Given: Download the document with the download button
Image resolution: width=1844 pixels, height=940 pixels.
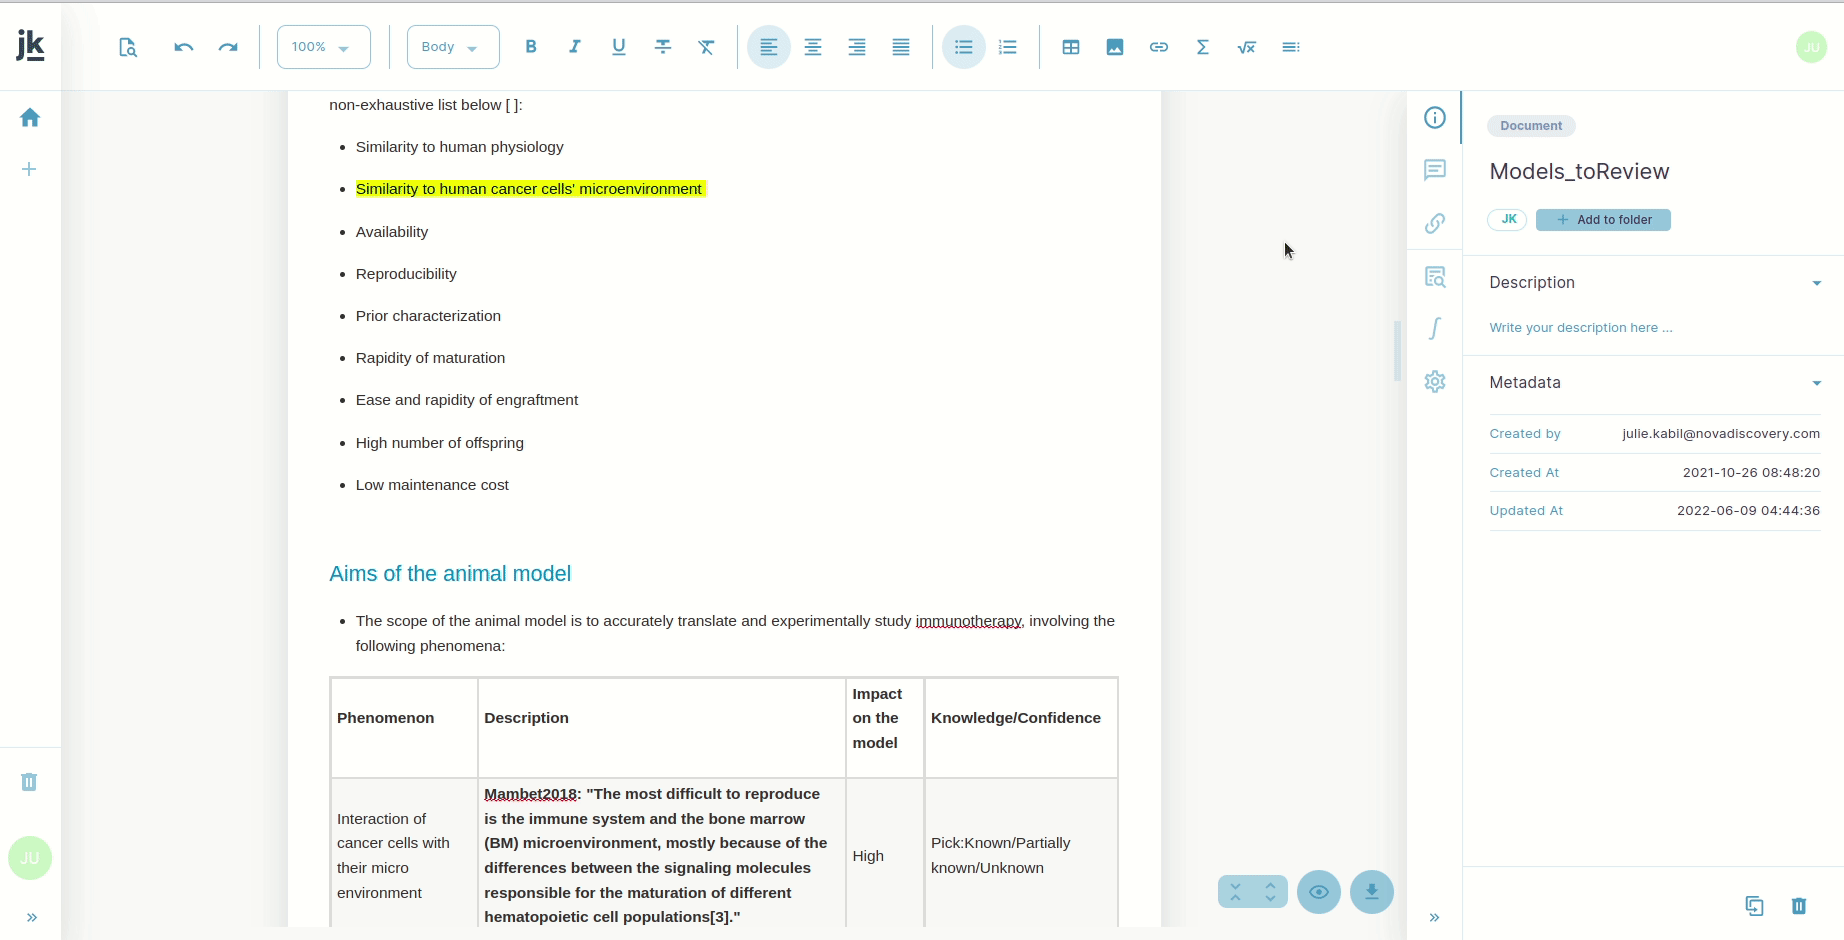Looking at the screenshot, I should pyautogui.click(x=1372, y=892).
